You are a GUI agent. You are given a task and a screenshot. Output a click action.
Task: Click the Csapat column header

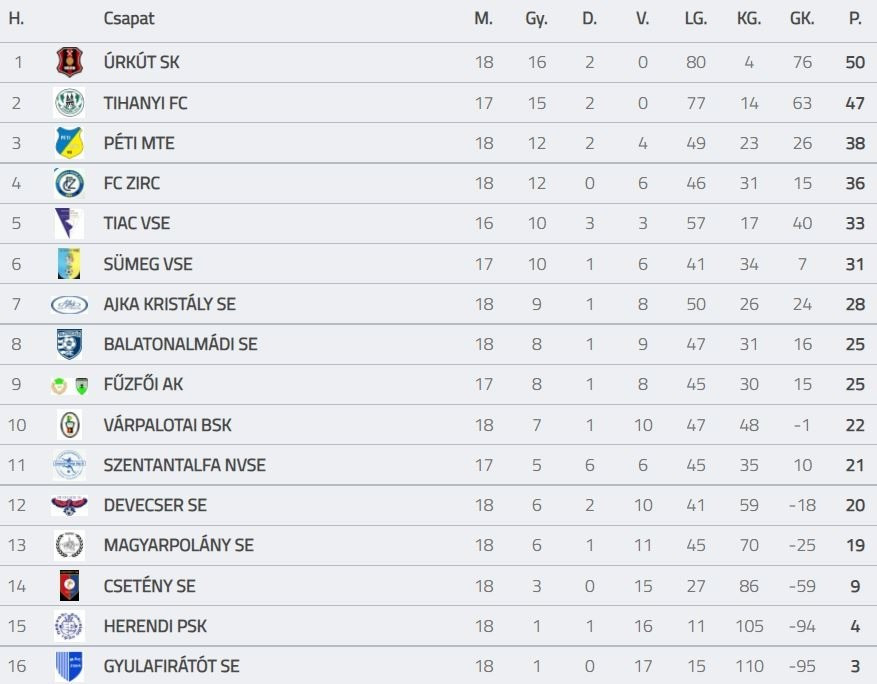129,19
